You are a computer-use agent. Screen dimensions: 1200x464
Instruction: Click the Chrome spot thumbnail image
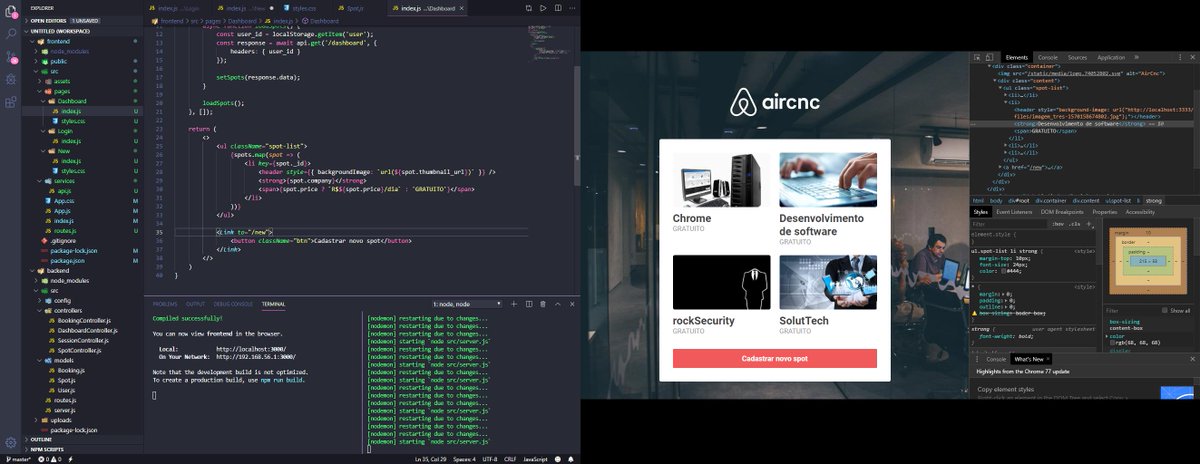(722, 180)
